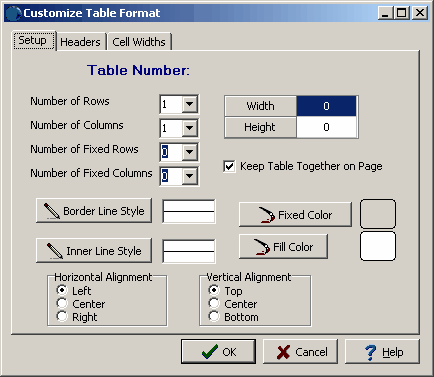Click the blue question mark Help button
Viewport: 434px width, 377px height.
382,352
